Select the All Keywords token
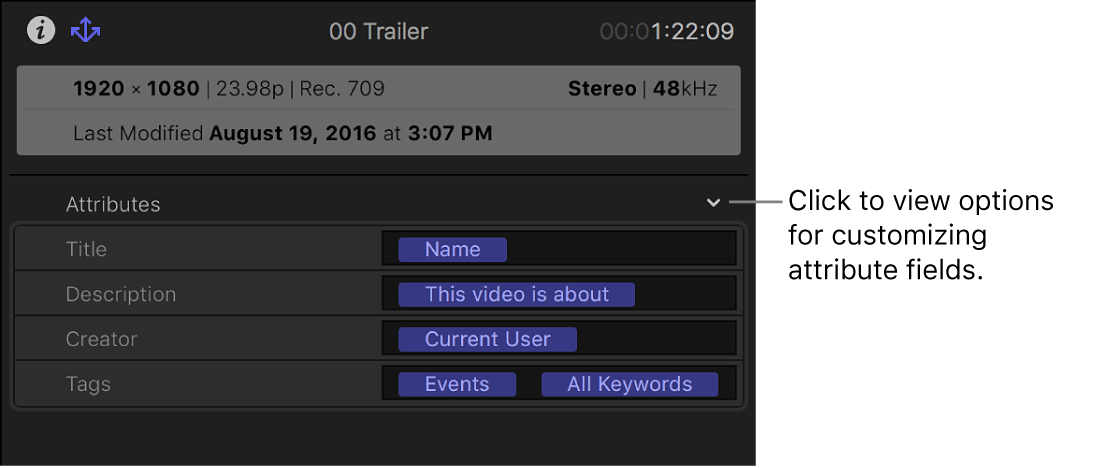 [x=629, y=384]
